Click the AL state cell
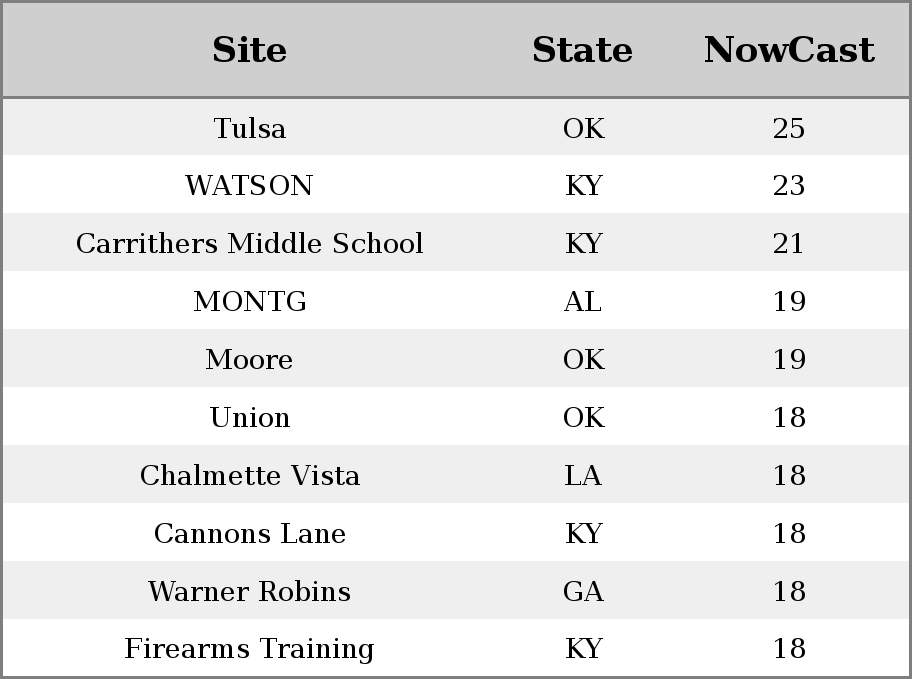The height and width of the screenshot is (679, 912). (583, 301)
